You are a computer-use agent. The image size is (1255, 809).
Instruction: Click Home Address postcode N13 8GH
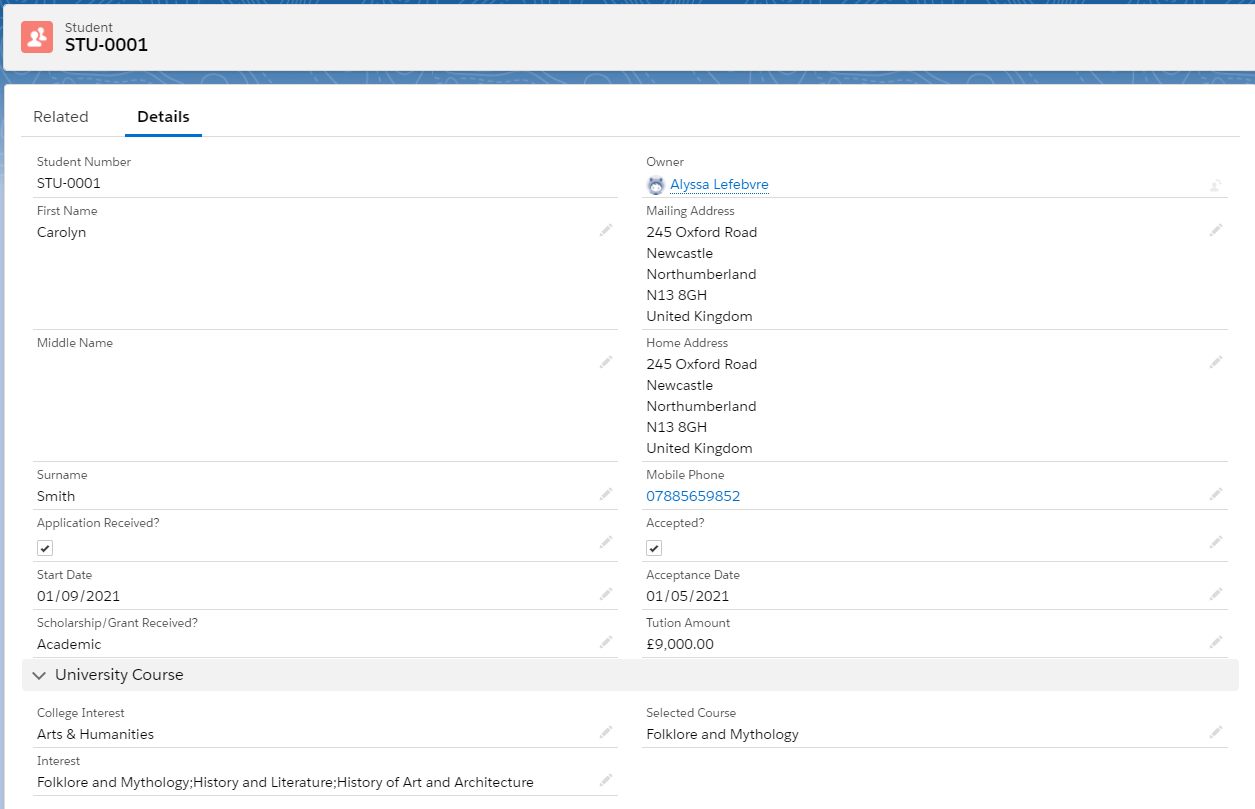pos(677,427)
